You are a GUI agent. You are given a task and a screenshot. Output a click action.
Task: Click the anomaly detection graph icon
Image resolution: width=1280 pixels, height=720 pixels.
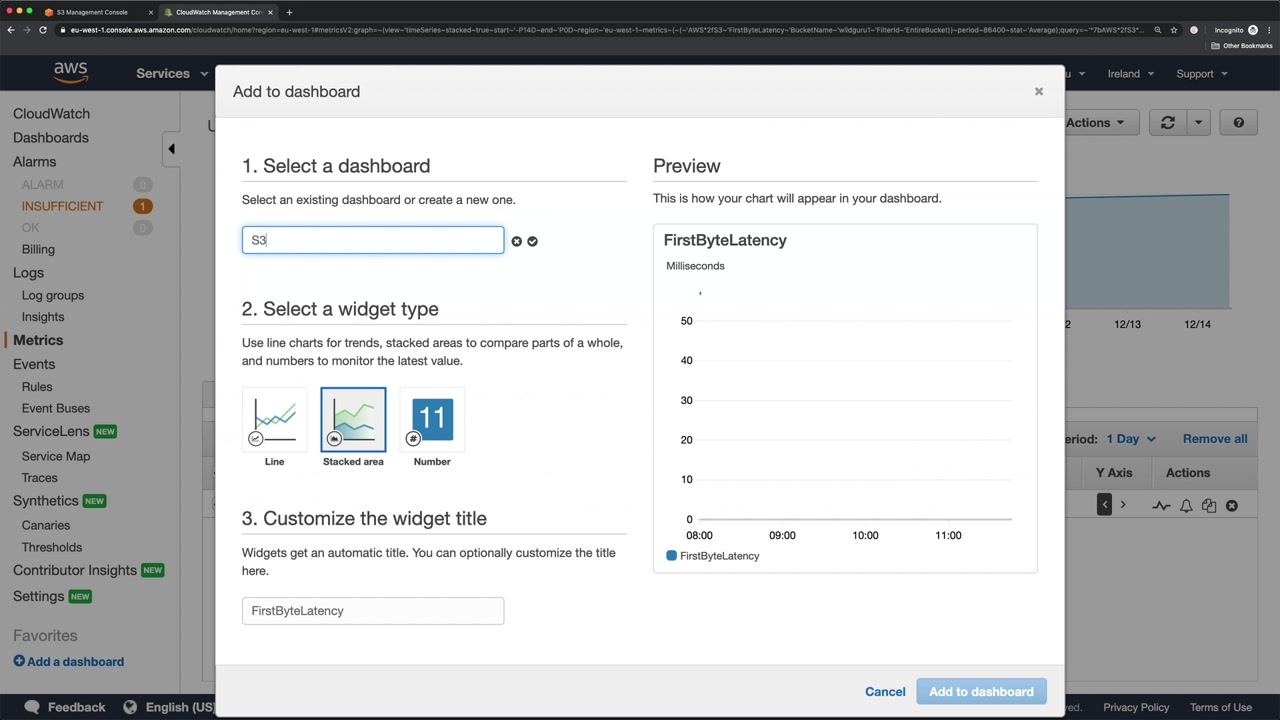pos(1161,506)
